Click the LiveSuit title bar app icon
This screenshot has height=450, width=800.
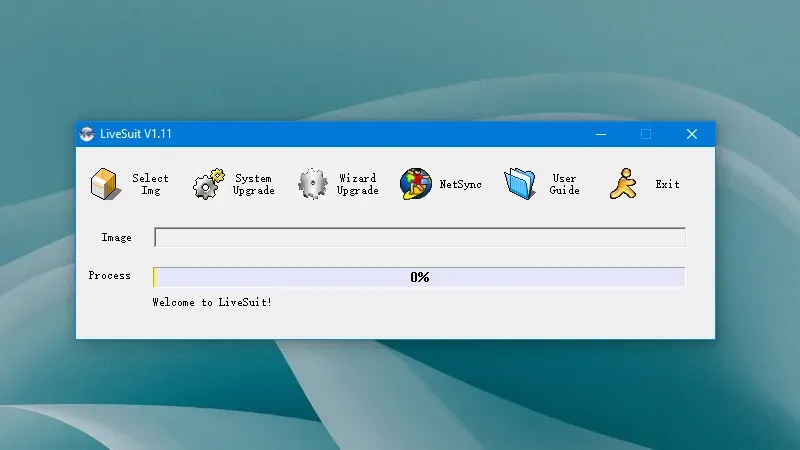click(x=87, y=134)
